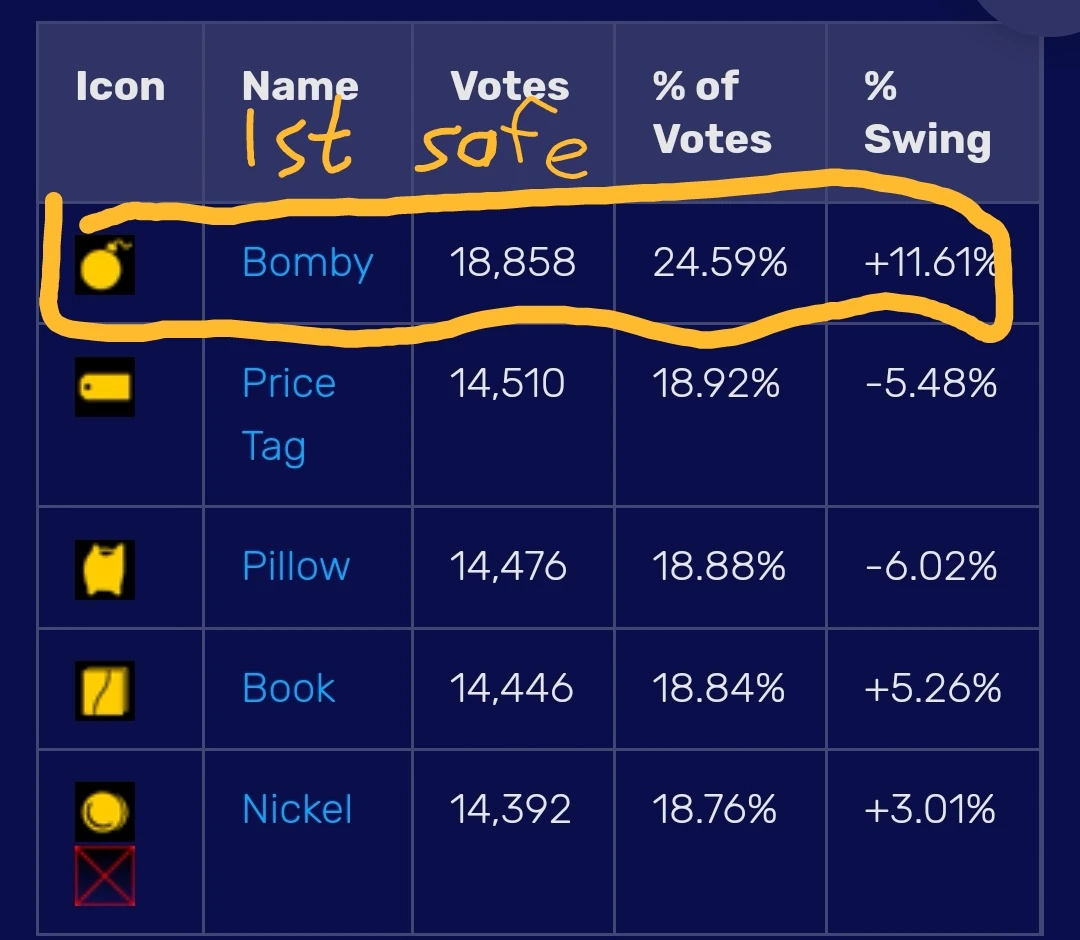
Task: Open the Bomby link
Action: coord(307,262)
